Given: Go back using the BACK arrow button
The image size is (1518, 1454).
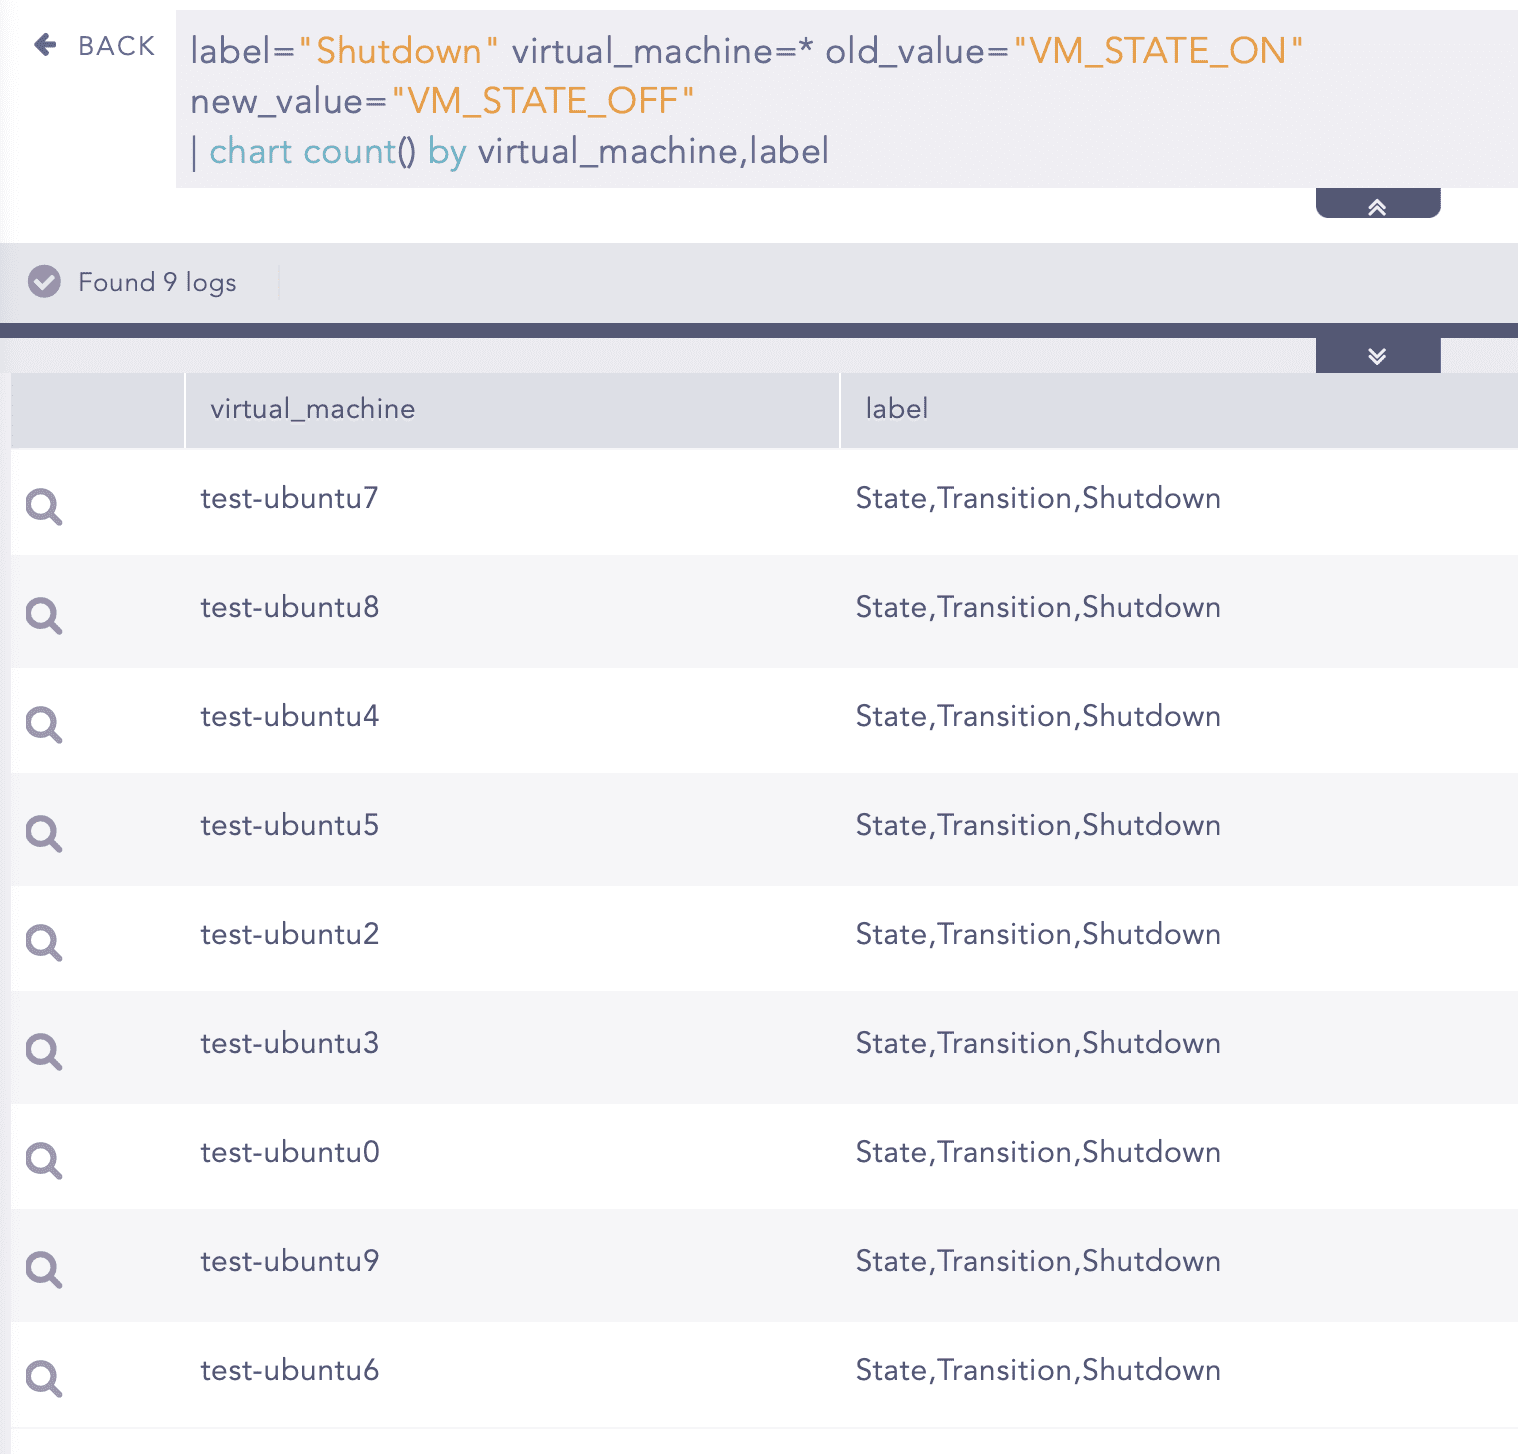Looking at the screenshot, I should [x=95, y=46].
